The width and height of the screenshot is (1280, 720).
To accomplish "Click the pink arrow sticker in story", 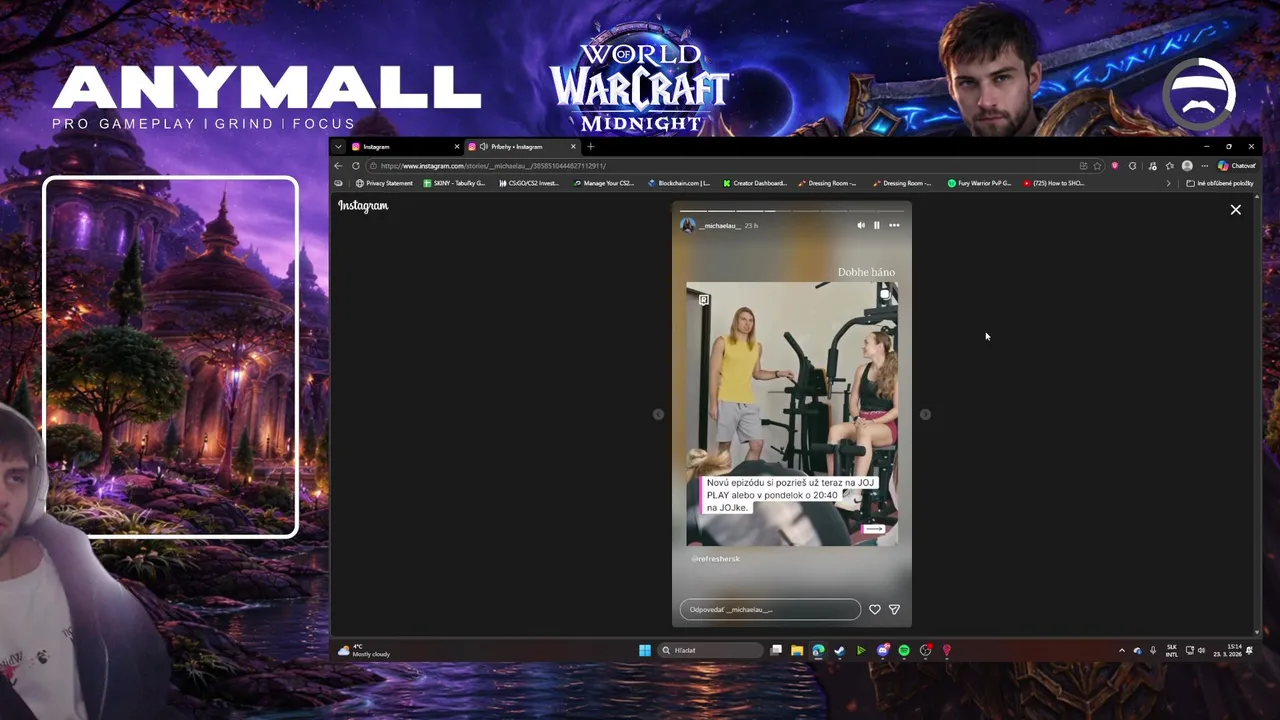I will tap(875, 528).
